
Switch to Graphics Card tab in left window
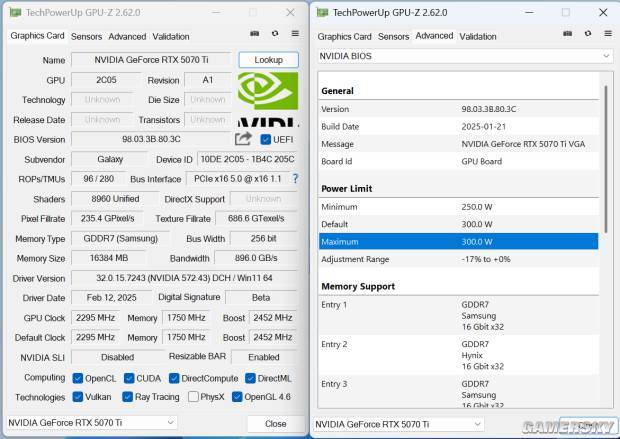[x=37, y=36]
